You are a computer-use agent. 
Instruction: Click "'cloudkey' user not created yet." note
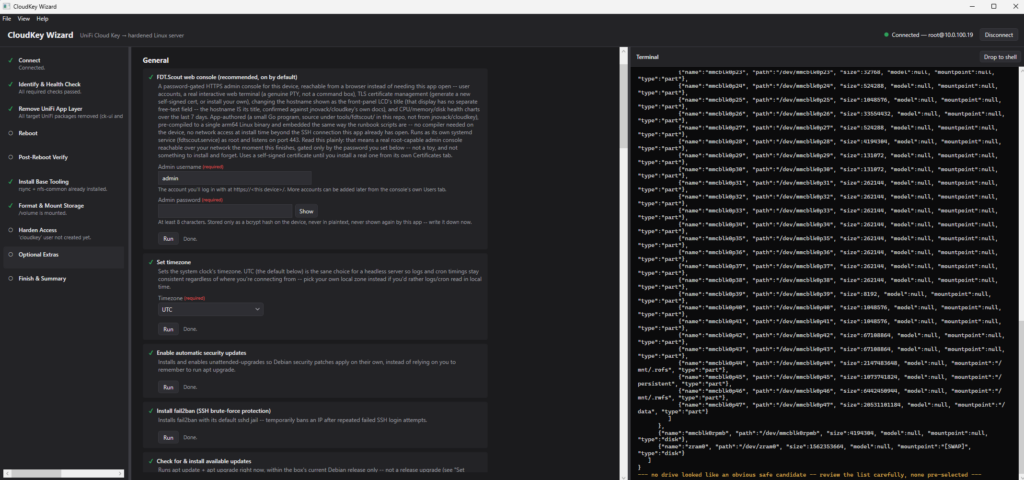click(54, 238)
